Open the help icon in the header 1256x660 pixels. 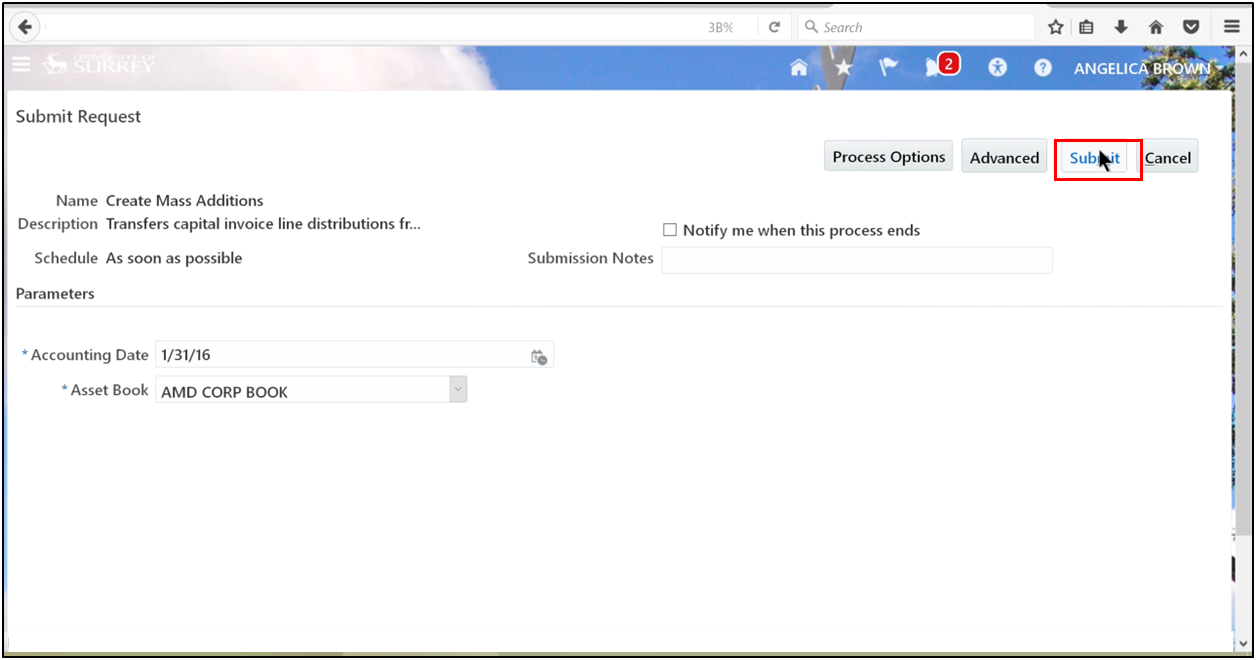coord(1042,67)
